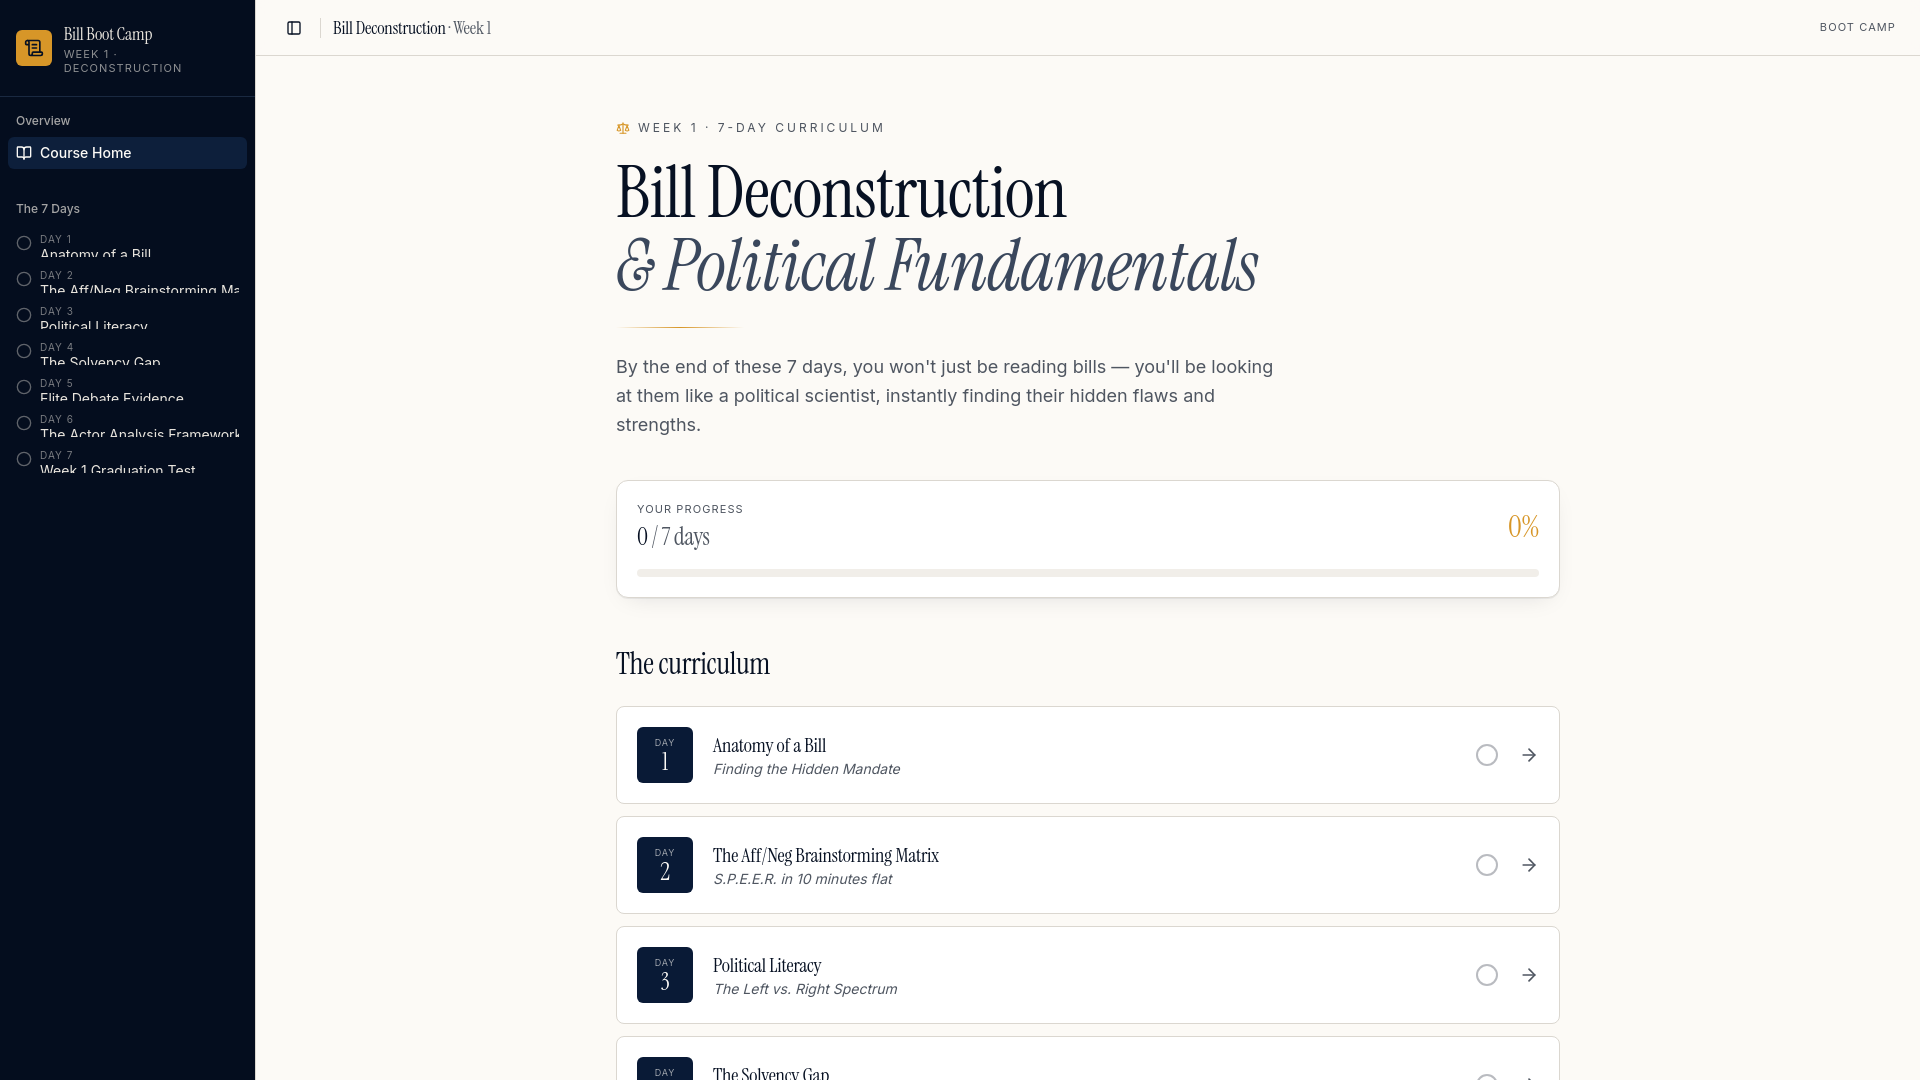The width and height of the screenshot is (1920, 1080).
Task: Mark Anatomy of a Bill card complete circle
Action: pyautogui.click(x=1487, y=755)
